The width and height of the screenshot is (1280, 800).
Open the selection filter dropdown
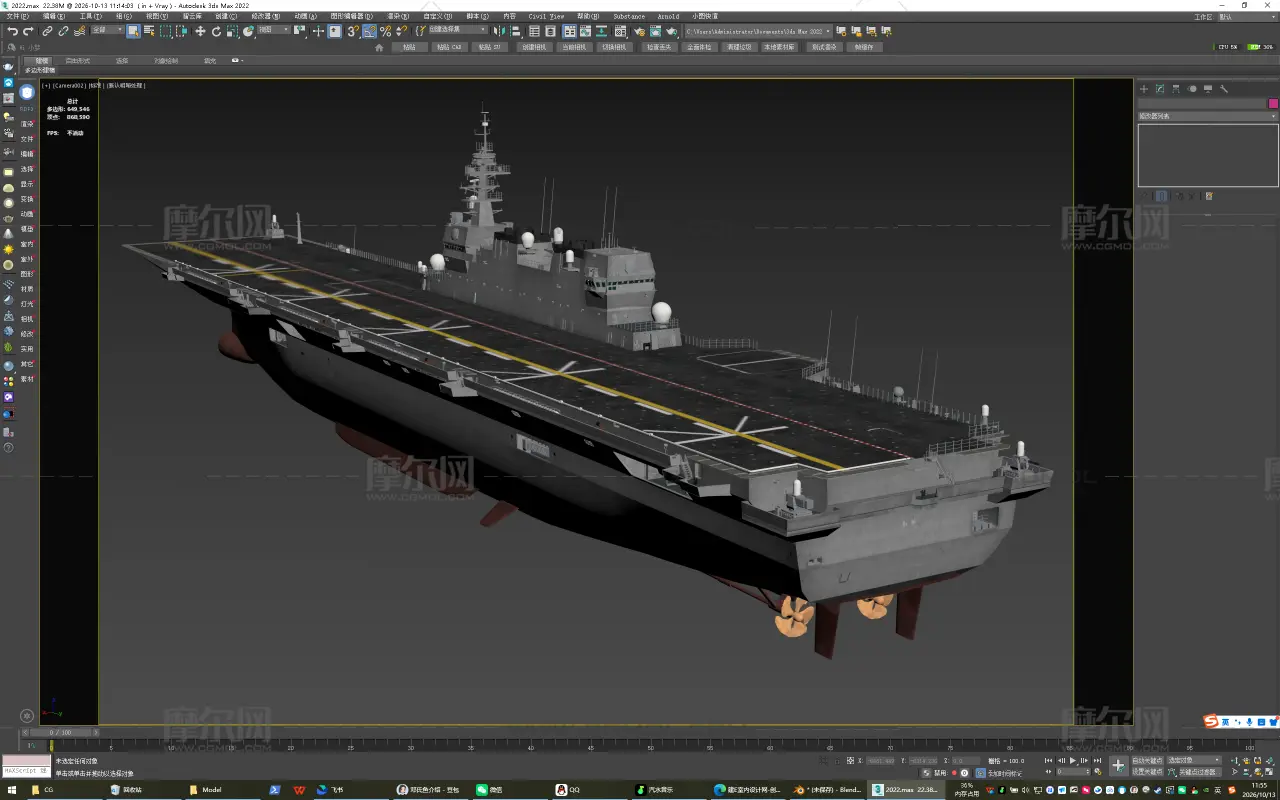(x=107, y=30)
